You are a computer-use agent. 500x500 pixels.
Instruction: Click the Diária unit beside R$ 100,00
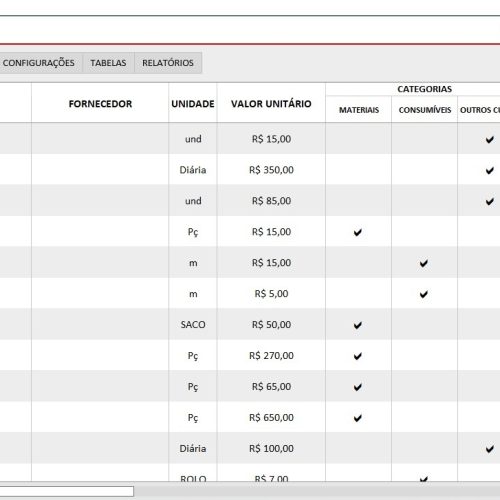(x=193, y=449)
